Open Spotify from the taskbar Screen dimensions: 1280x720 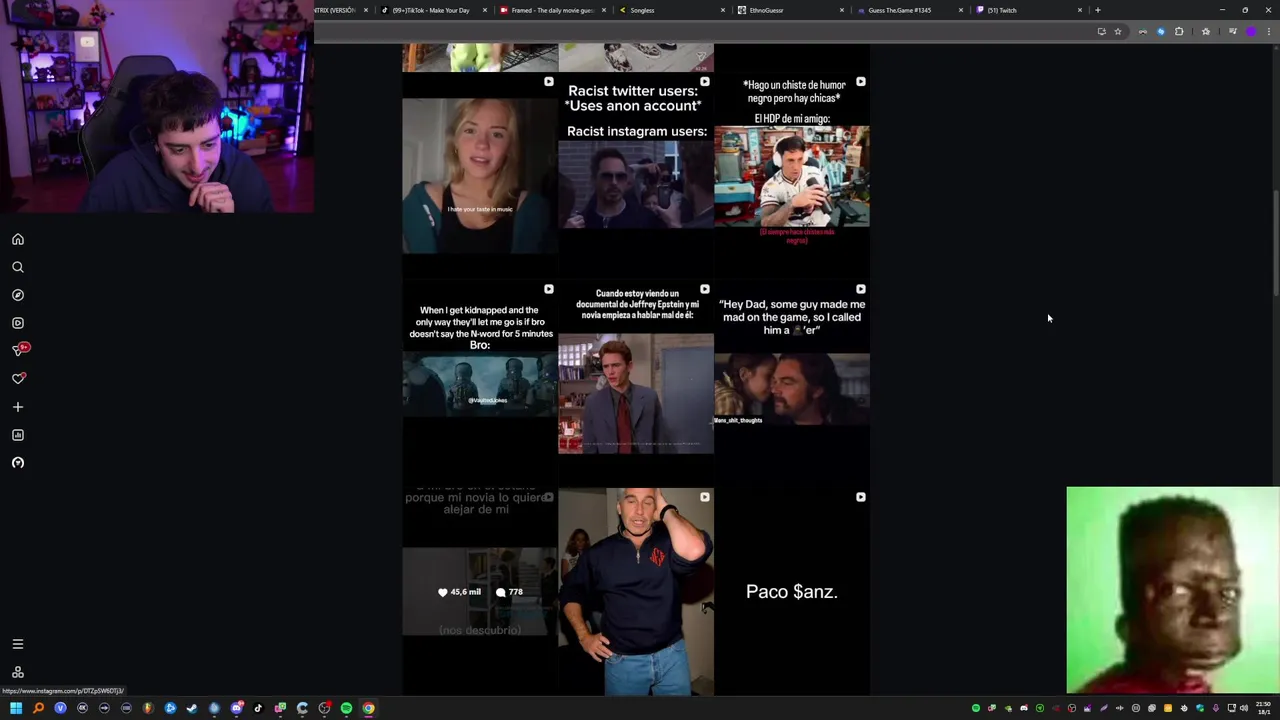pos(346,708)
